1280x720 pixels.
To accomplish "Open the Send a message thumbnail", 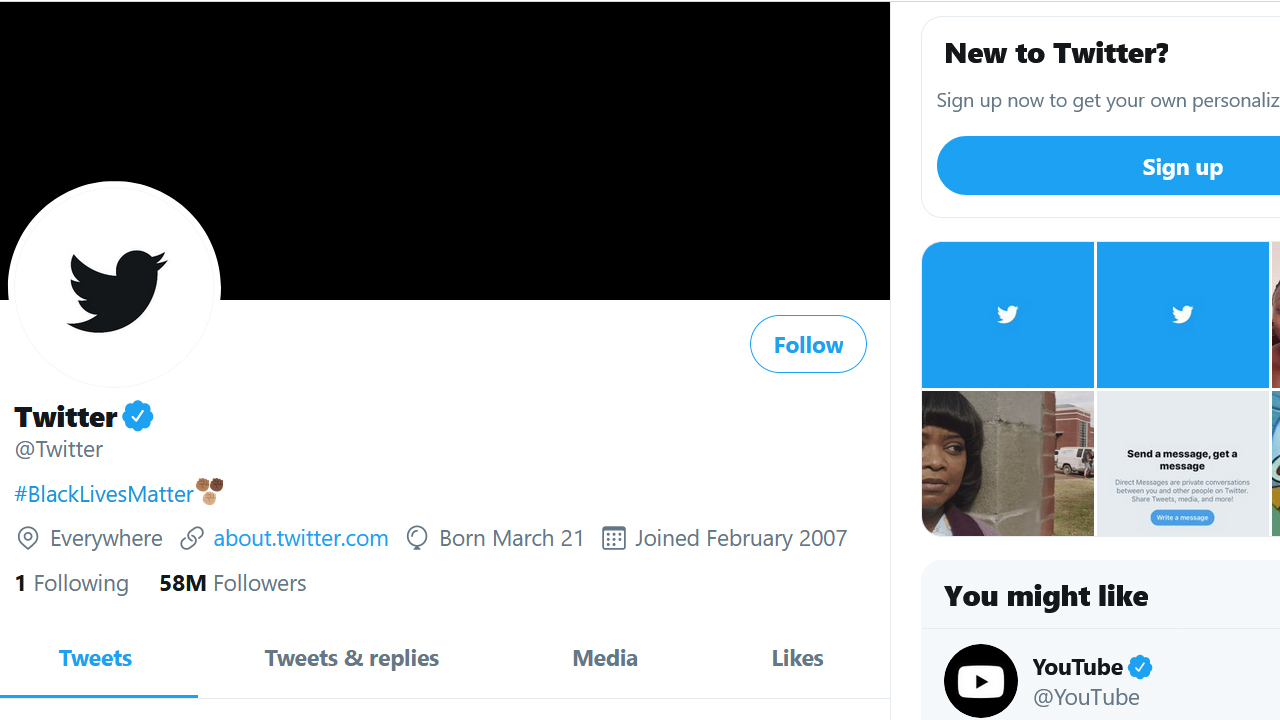I will 1182,463.
